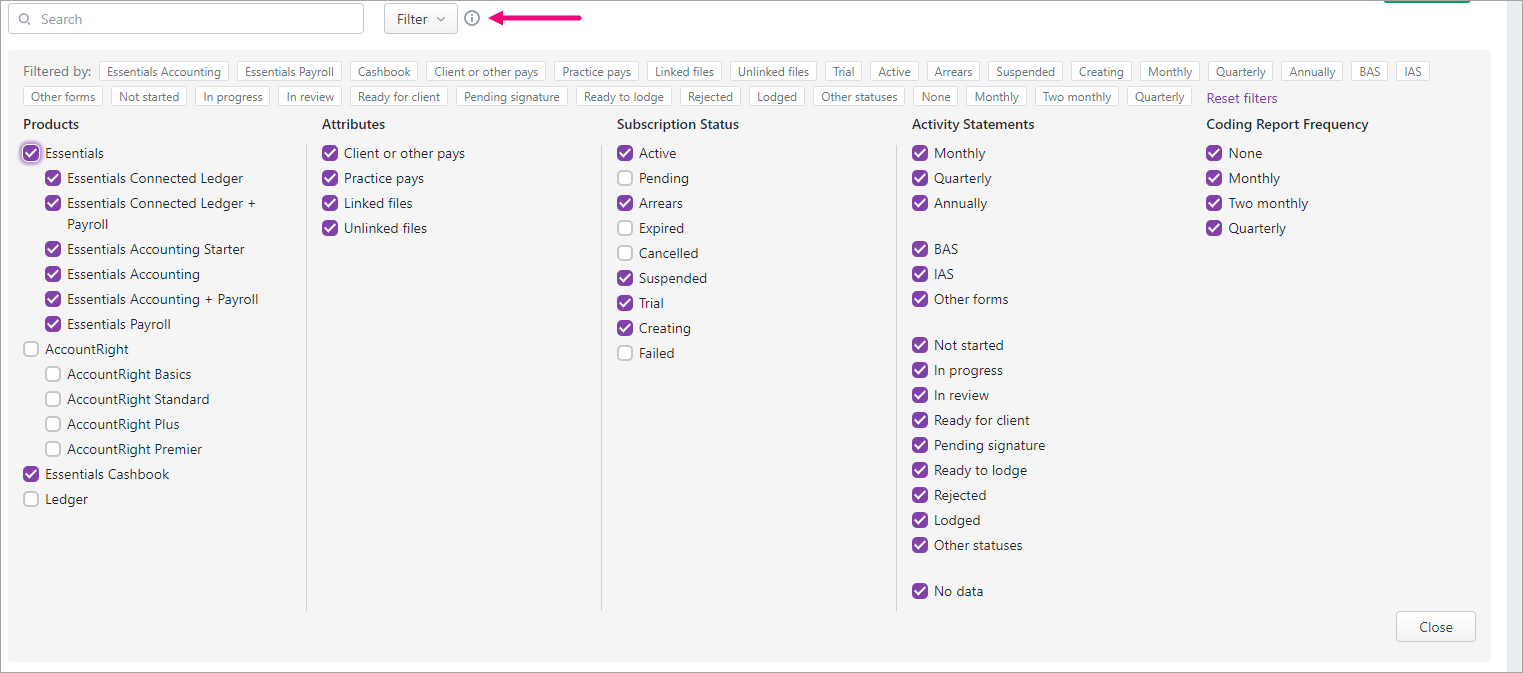
Task: Click the Essentials Accounting filter tag
Action: [164, 72]
